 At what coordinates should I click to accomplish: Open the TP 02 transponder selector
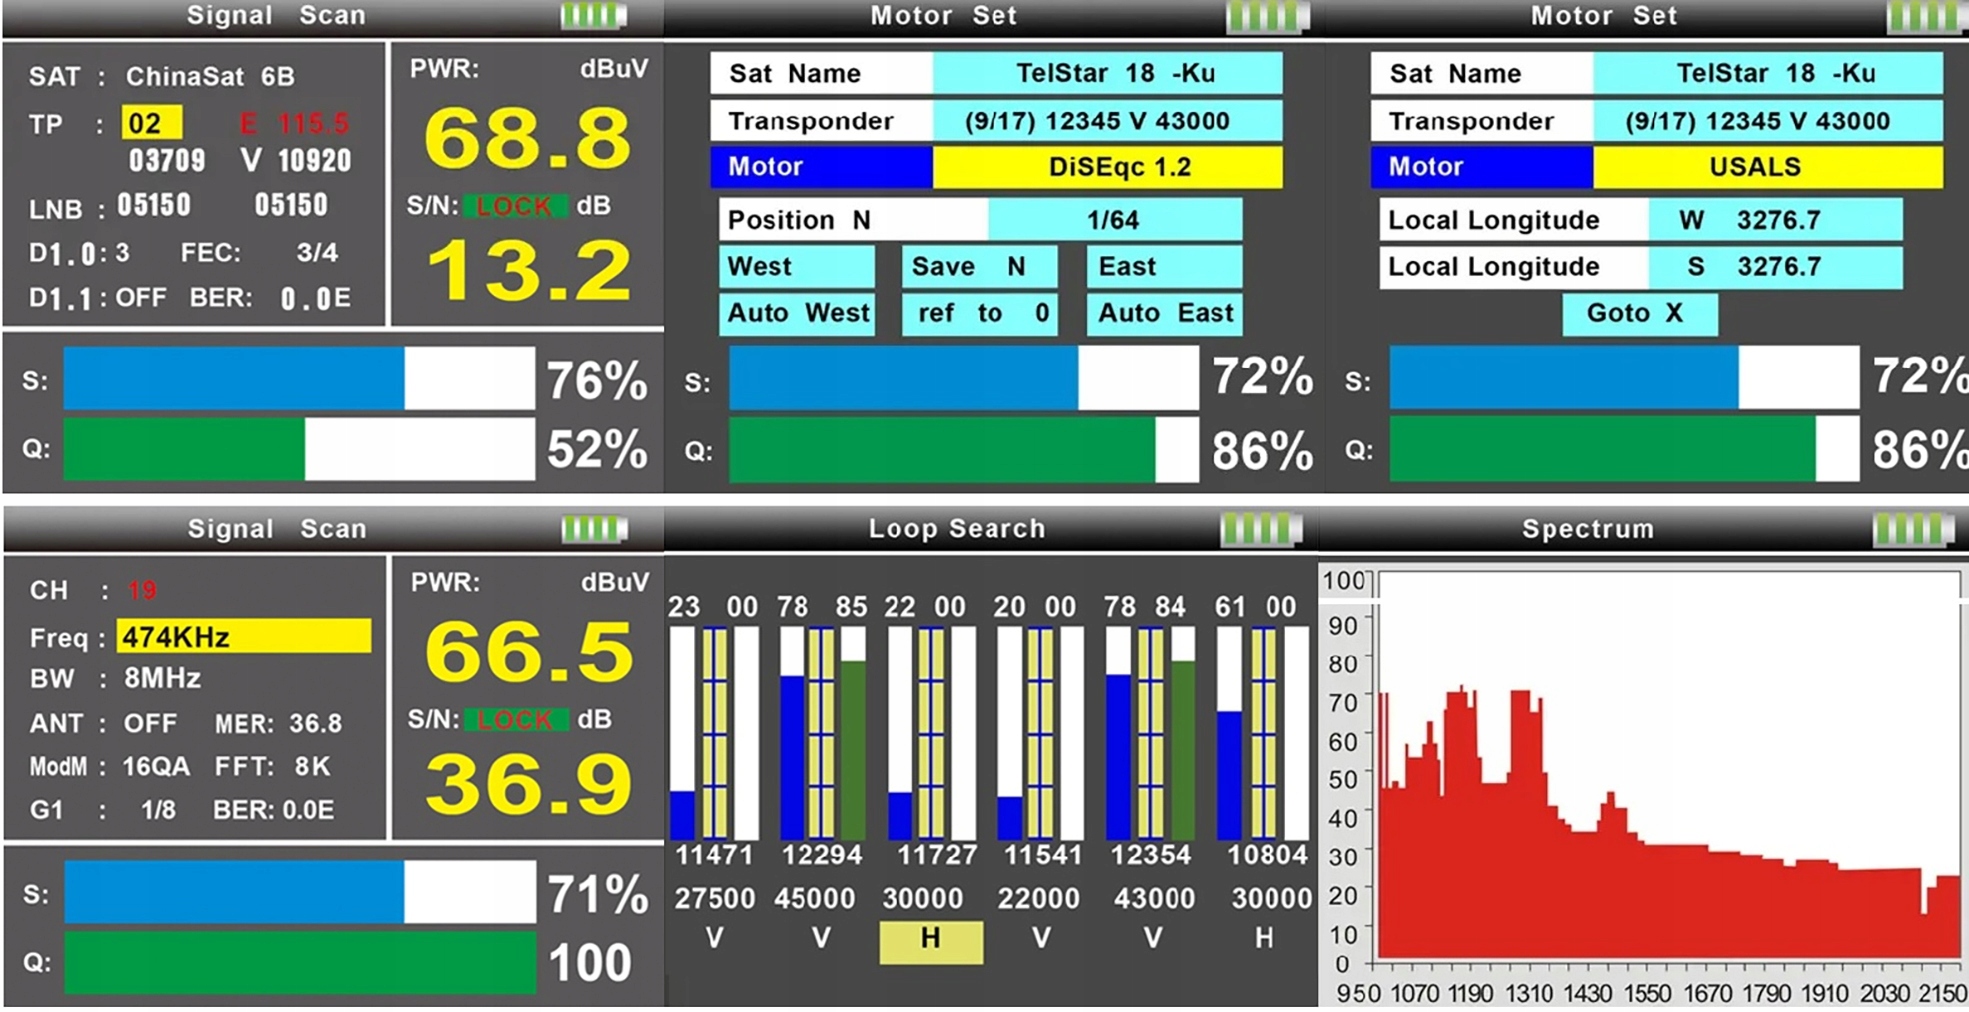152,123
